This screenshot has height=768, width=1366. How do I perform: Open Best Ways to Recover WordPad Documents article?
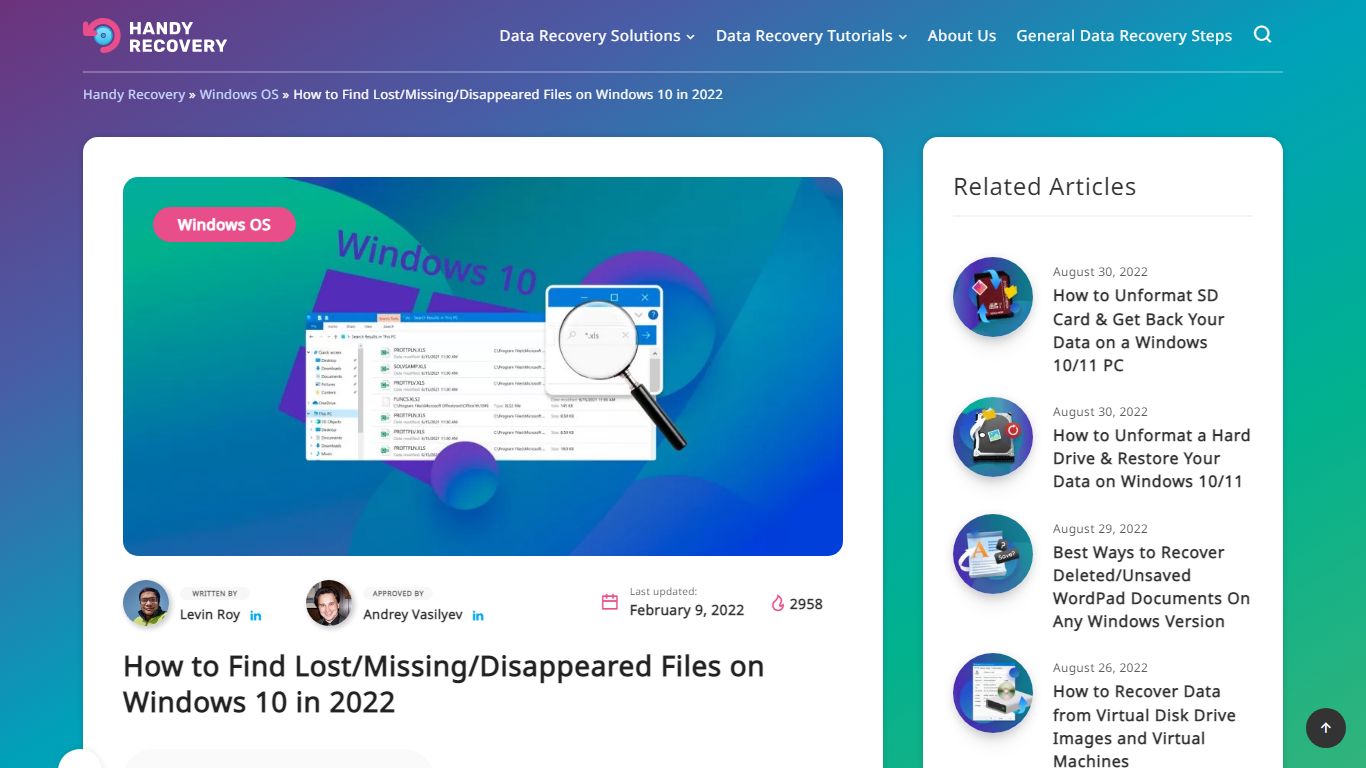point(1151,587)
